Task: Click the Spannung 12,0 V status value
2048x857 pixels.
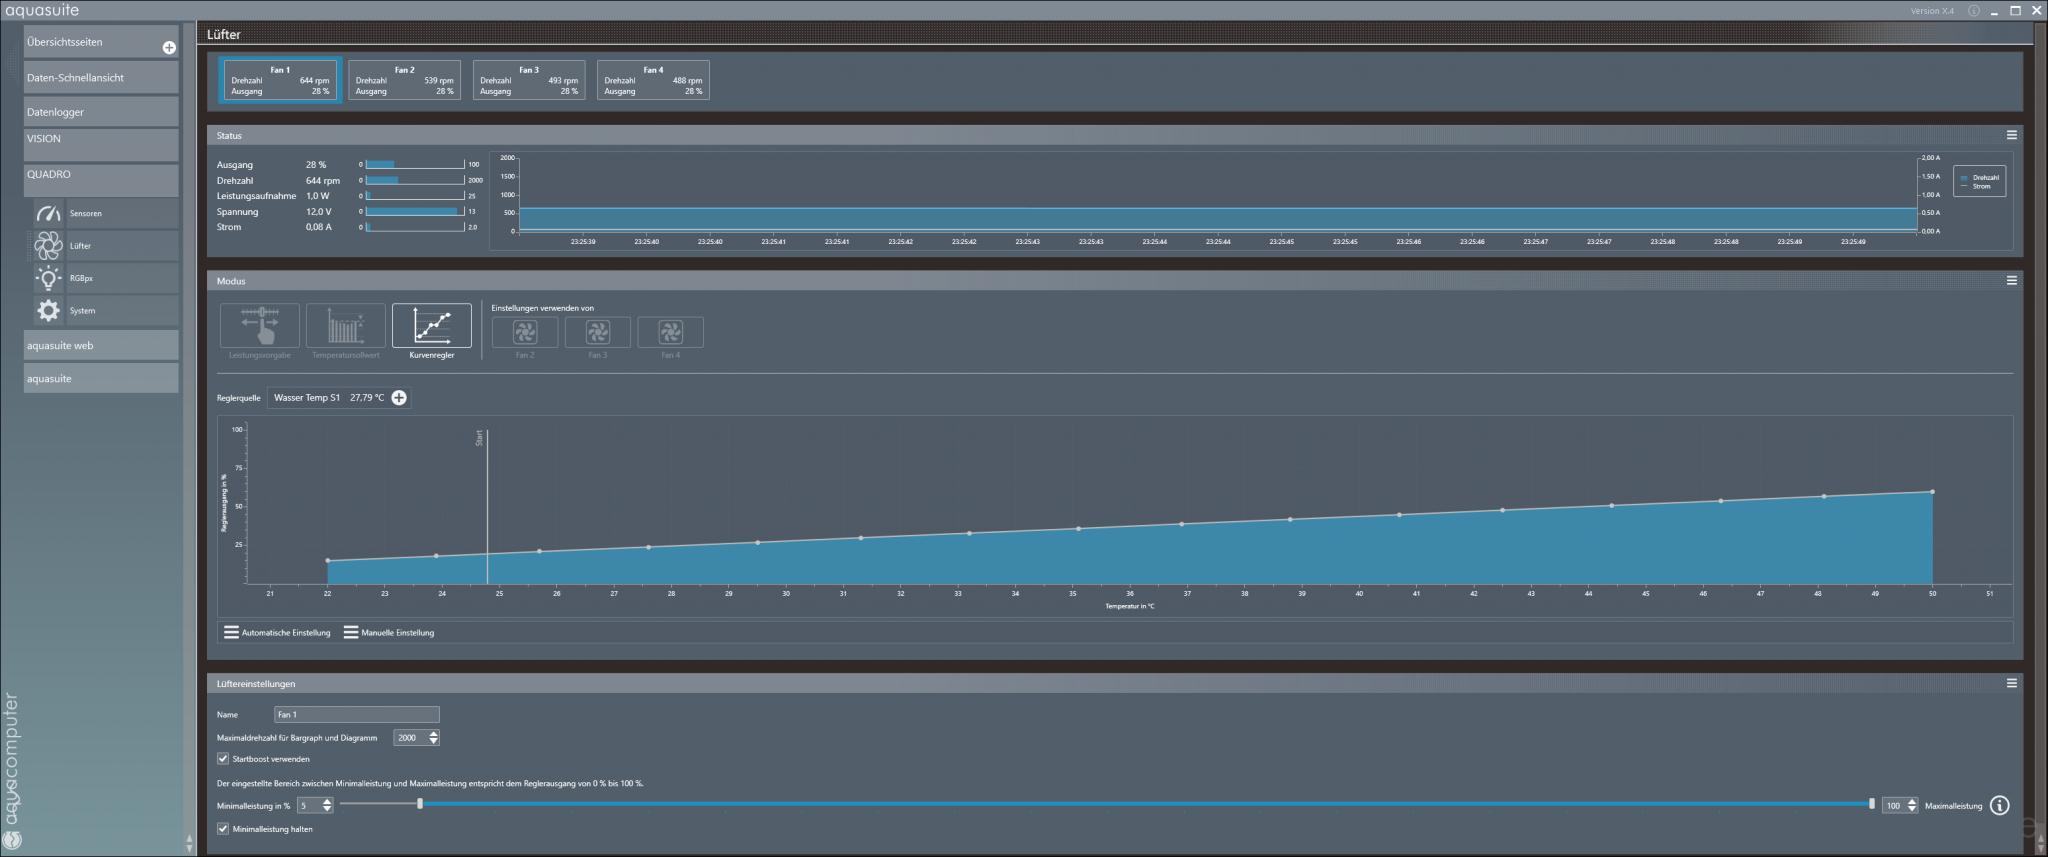Action: pos(319,212)
